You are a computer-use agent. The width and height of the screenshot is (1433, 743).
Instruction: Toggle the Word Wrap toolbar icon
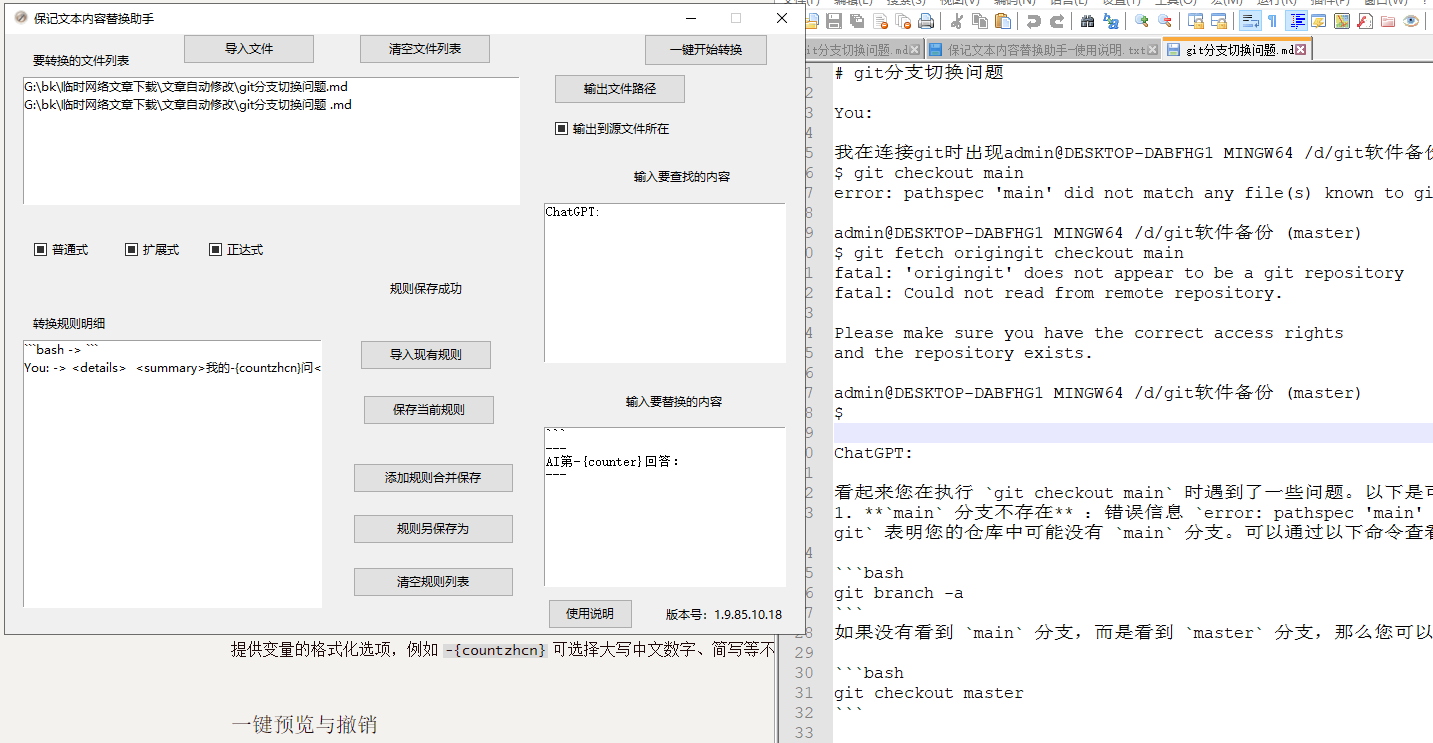[1249, 21]
